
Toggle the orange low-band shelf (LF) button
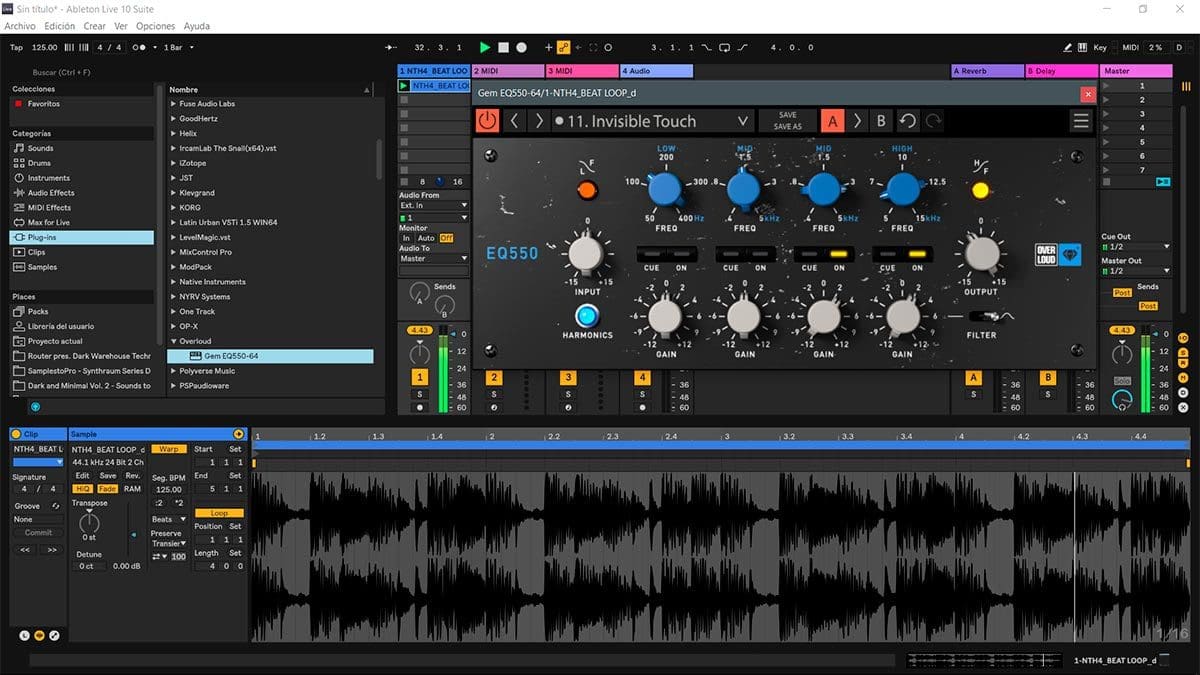587,189
